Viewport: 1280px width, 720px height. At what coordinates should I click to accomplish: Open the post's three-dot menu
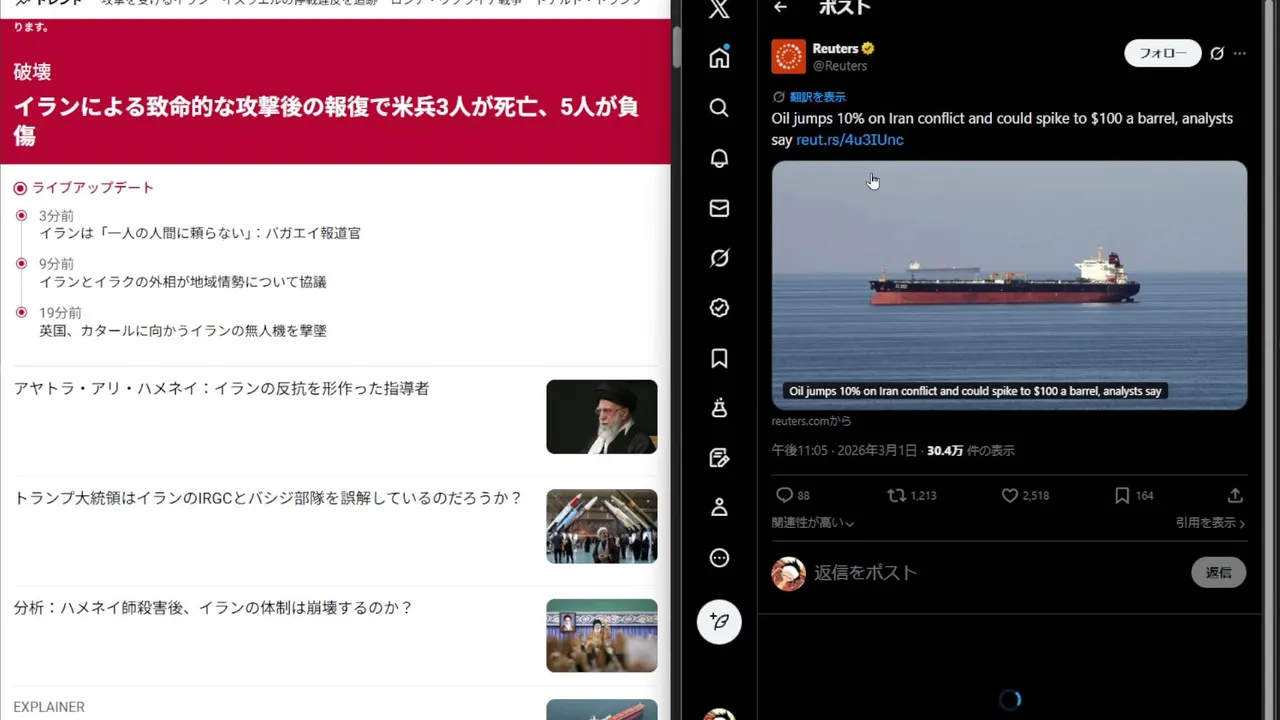click(1240, 53)
